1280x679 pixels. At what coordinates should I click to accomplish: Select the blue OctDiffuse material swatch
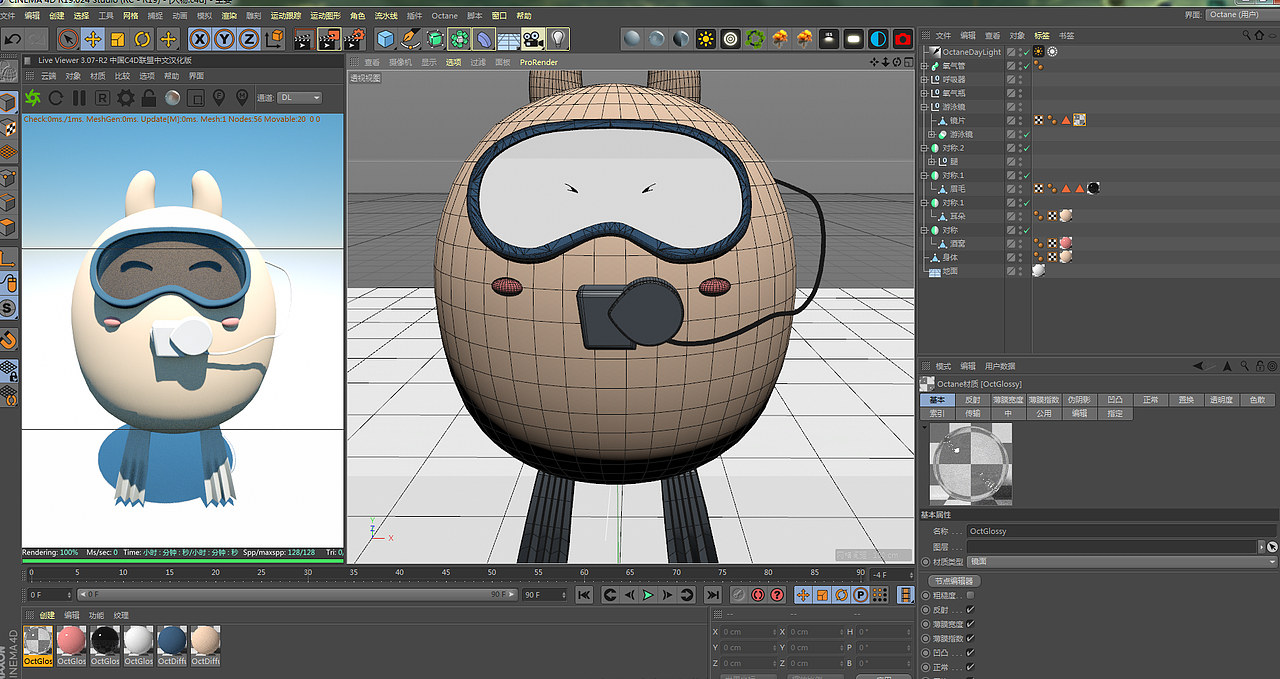click(171, 640)
